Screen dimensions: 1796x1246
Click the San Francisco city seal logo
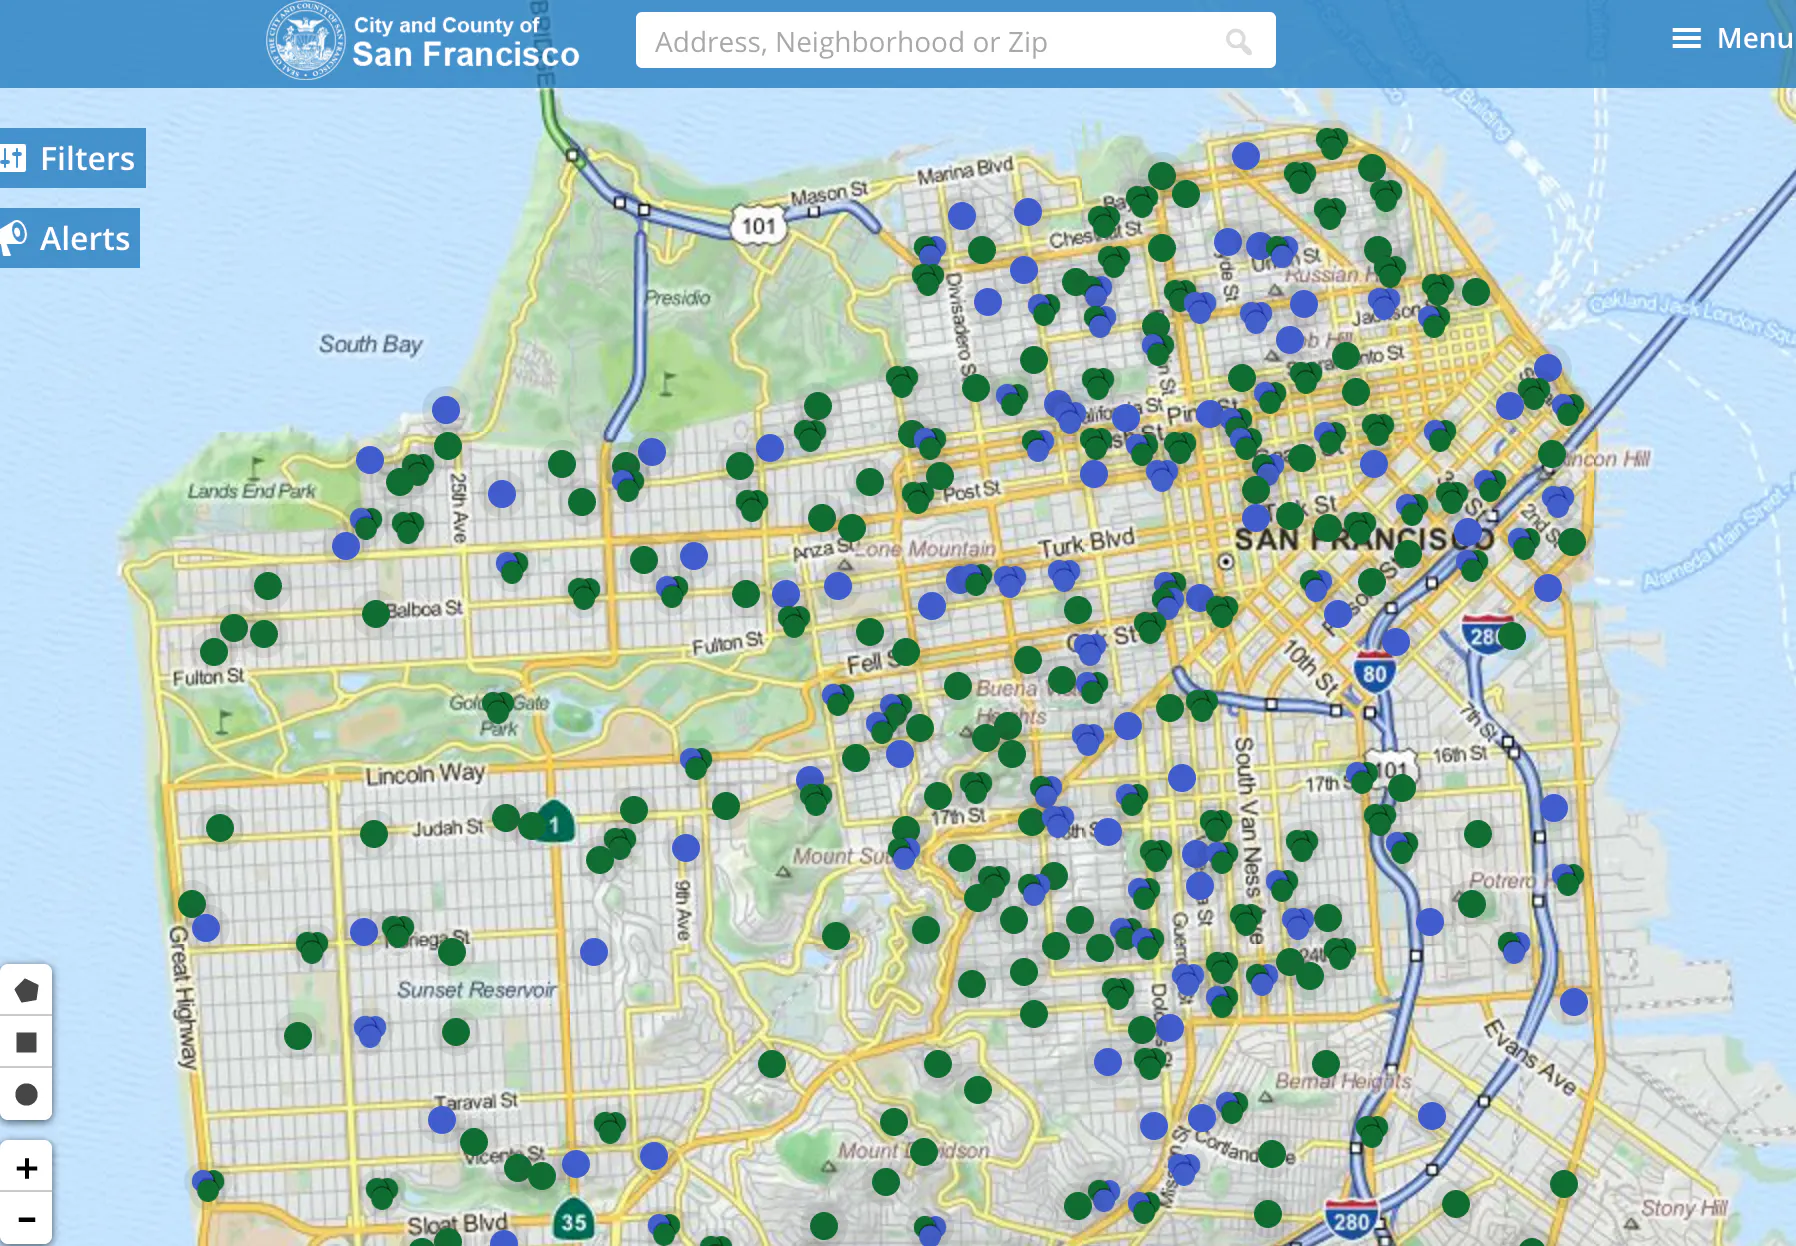305,41
